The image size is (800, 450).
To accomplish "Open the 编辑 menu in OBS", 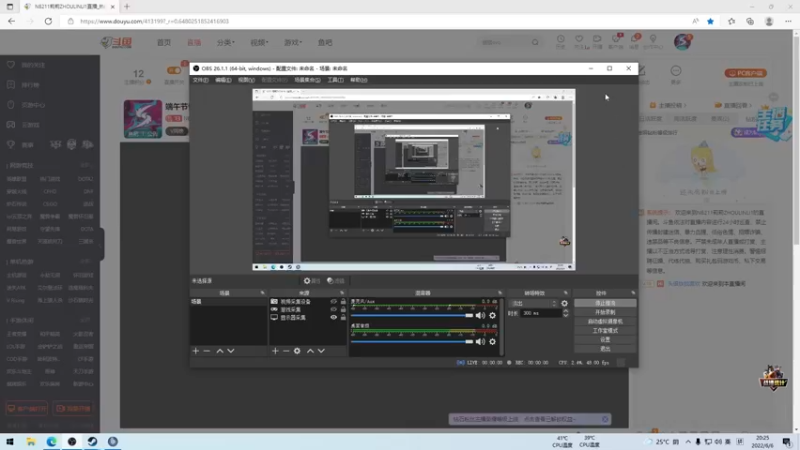I will point(223,80).
